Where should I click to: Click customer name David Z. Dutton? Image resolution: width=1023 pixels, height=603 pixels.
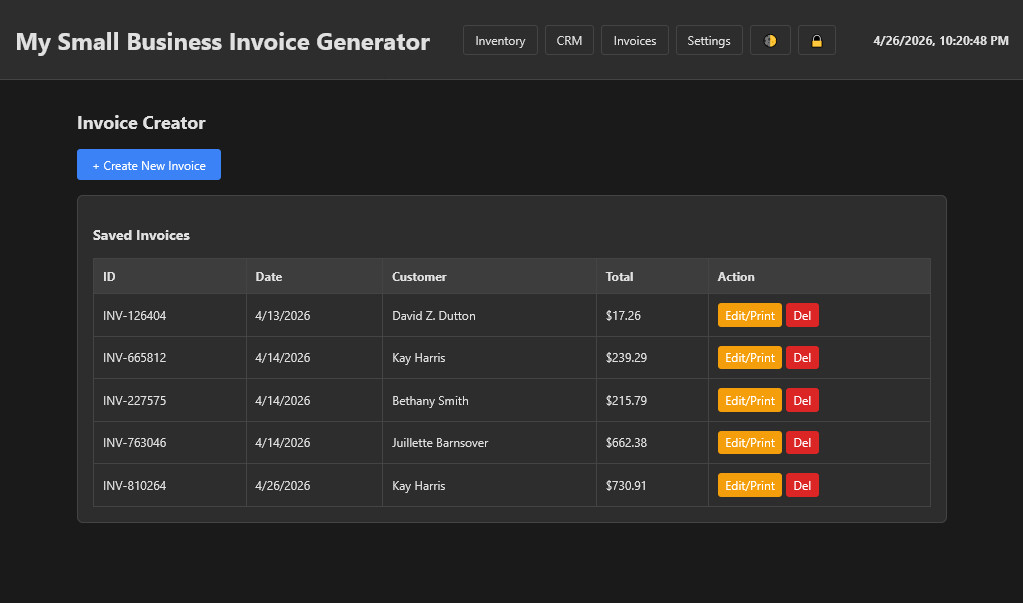pos(433,315)
